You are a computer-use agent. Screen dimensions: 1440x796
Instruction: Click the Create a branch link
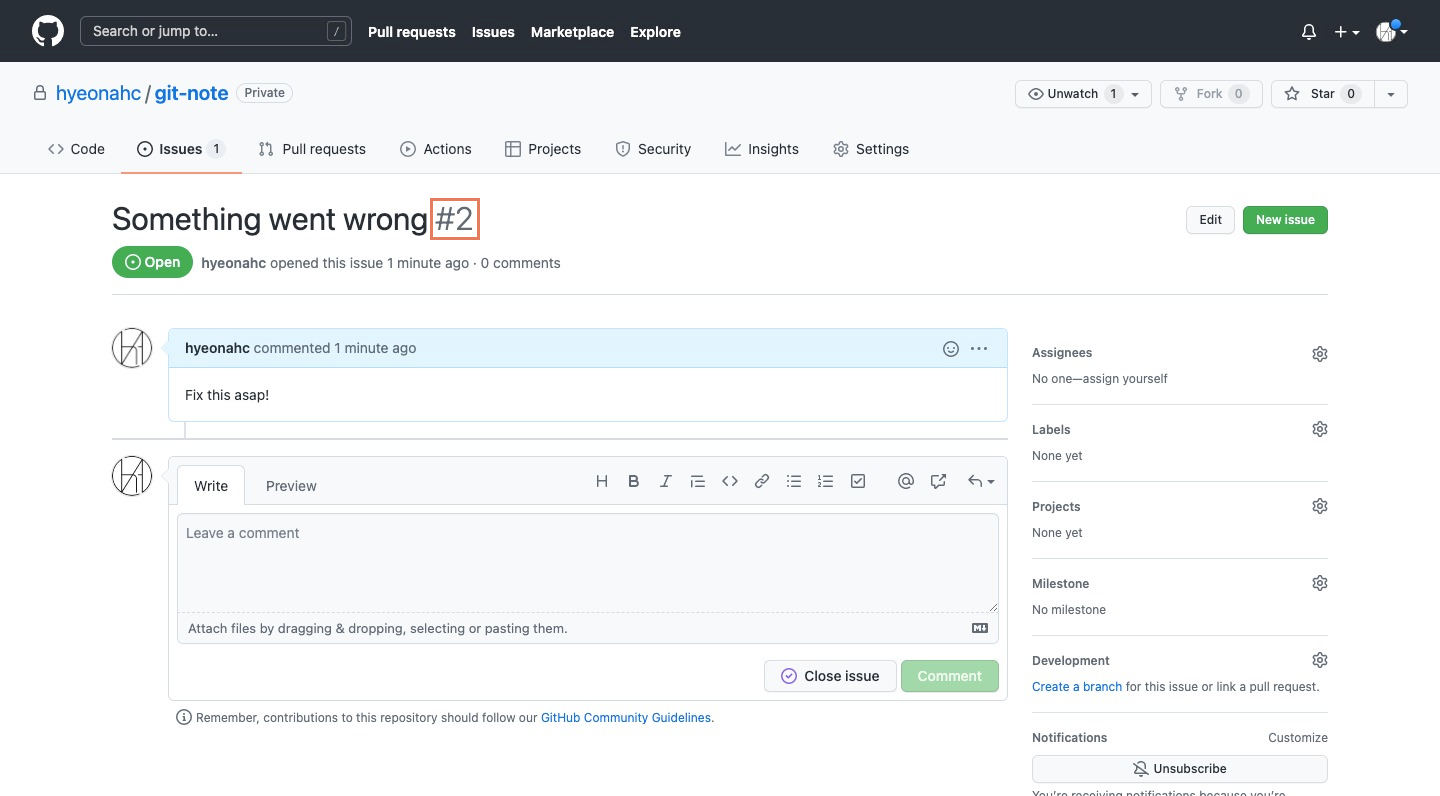1077,687
